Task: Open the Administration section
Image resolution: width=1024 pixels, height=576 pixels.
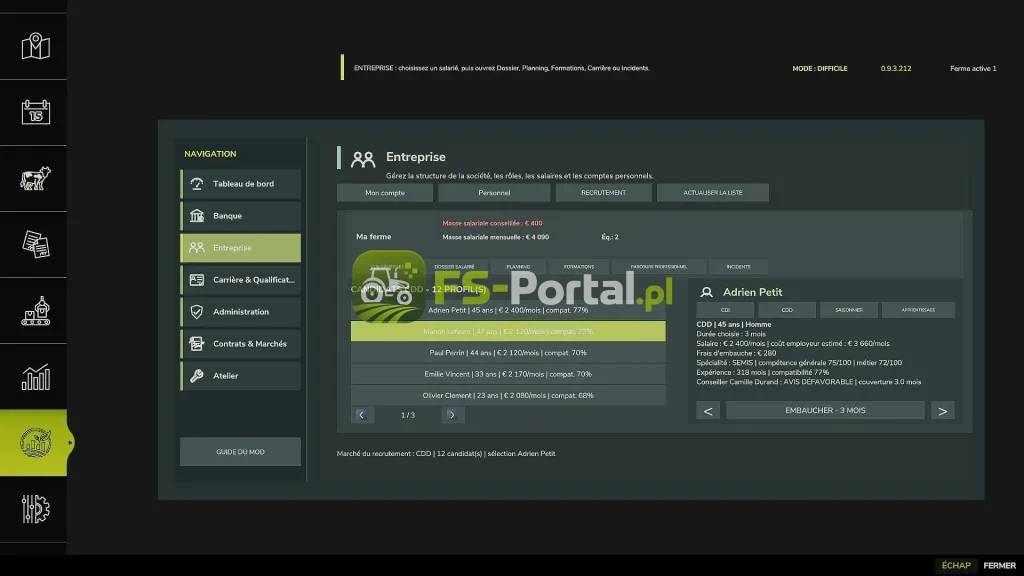Action: [240, 312]
